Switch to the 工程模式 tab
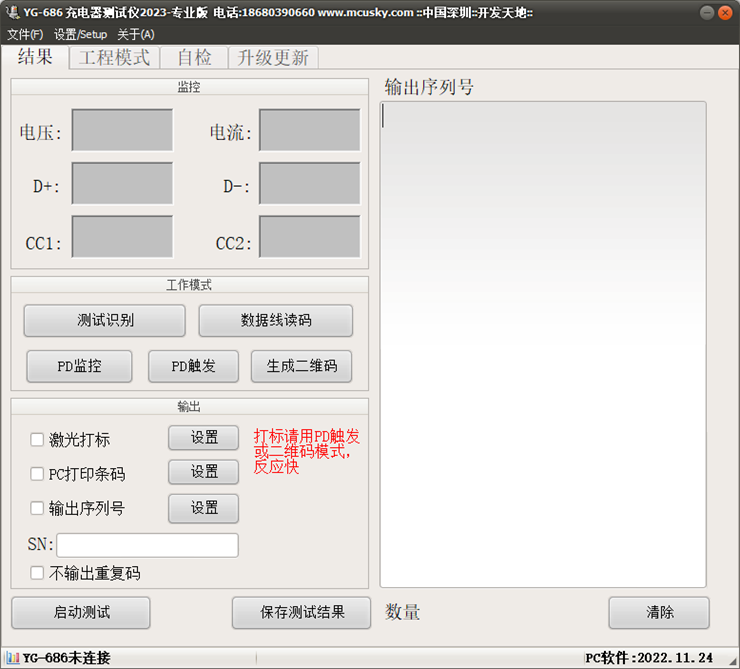 point(114,58)
